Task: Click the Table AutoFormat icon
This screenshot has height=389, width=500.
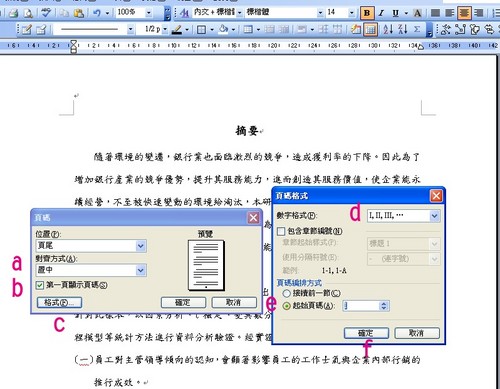Action: click(355, 30)
